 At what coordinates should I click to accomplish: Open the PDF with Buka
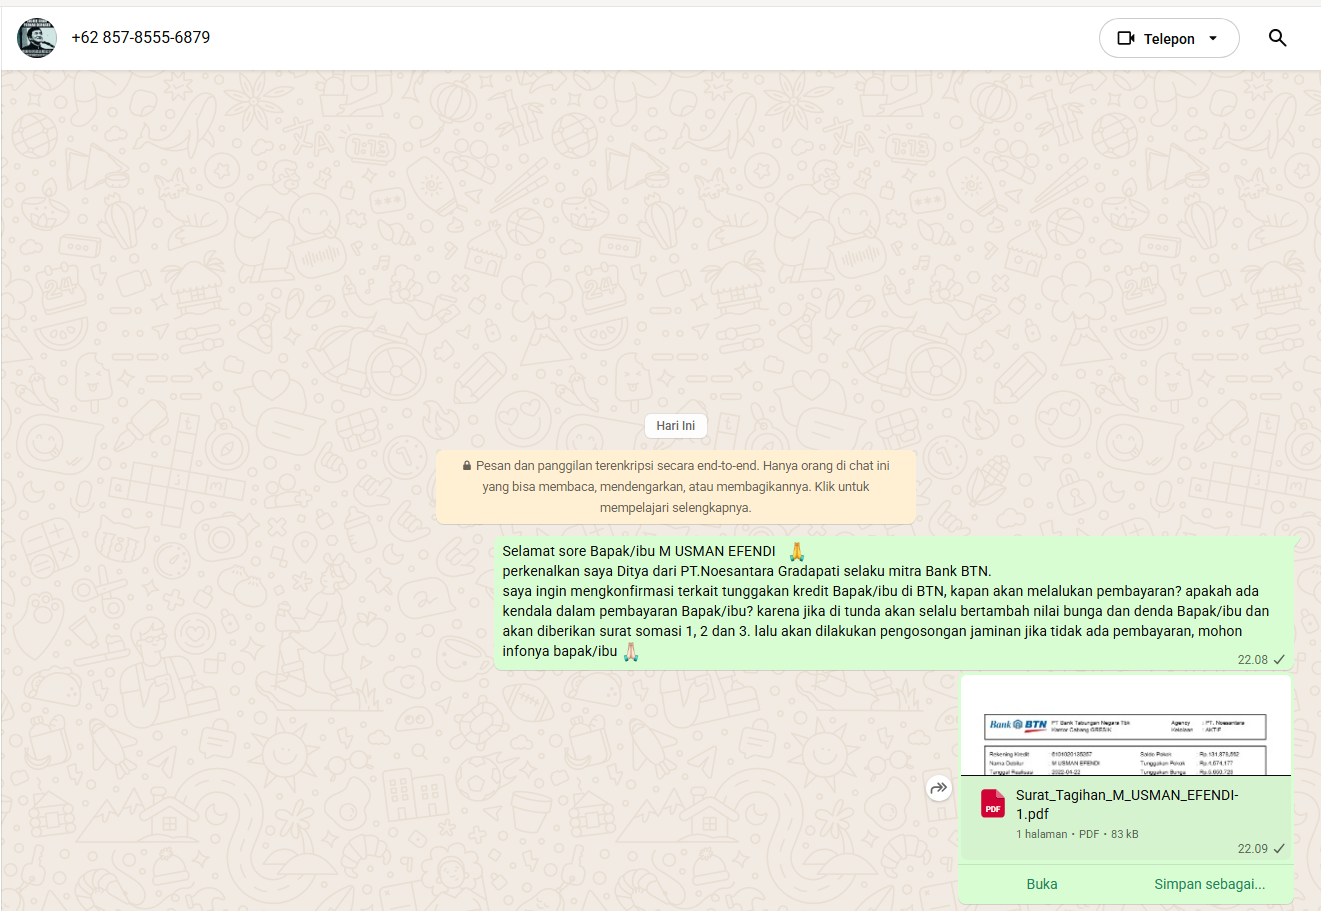tap(1041, 884)
